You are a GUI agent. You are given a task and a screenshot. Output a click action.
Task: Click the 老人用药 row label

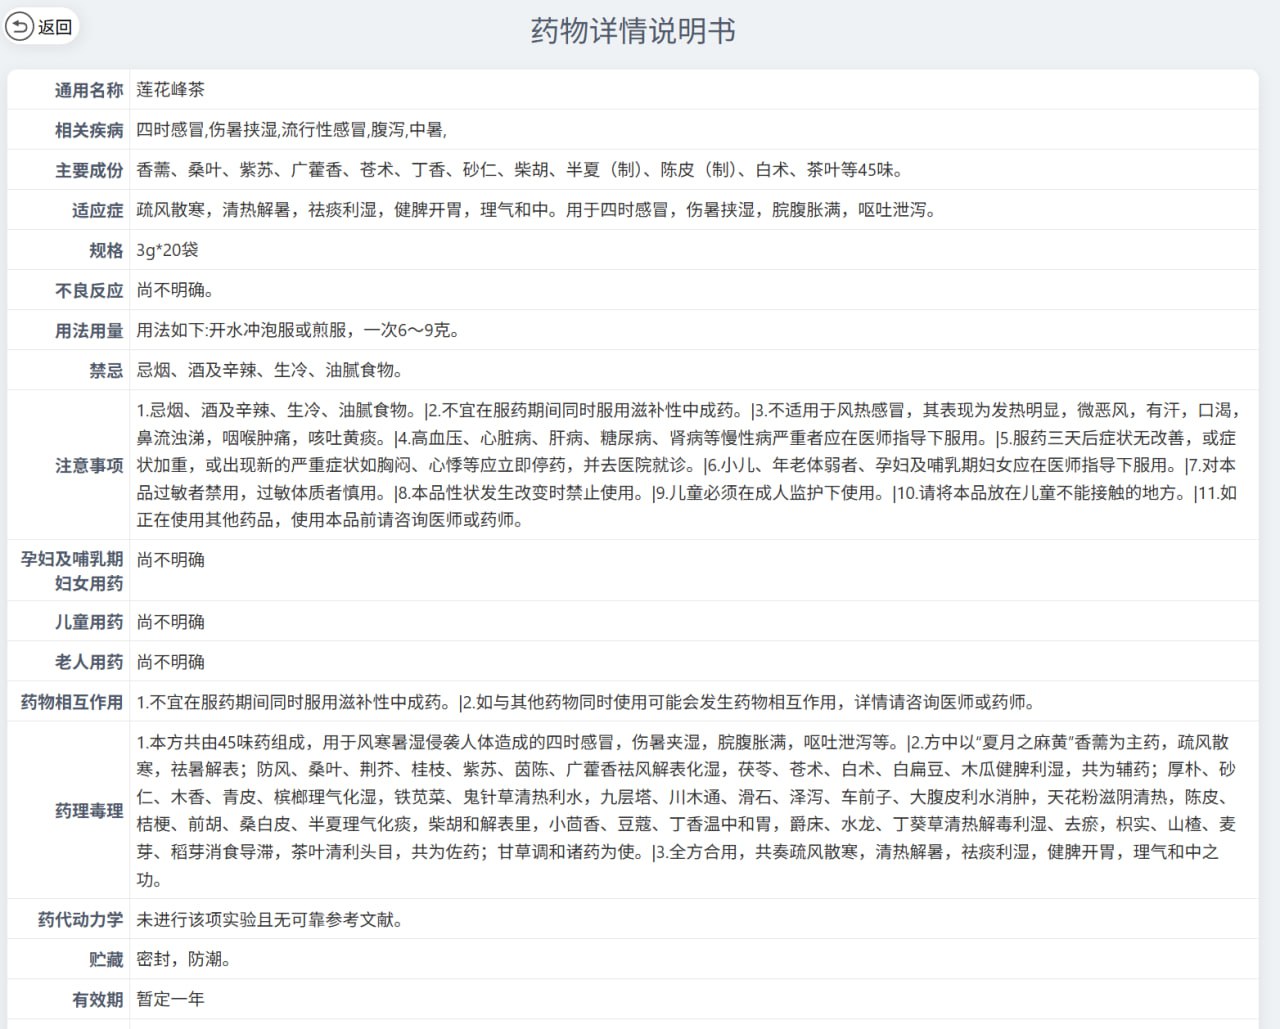click(x=86, y=661)
